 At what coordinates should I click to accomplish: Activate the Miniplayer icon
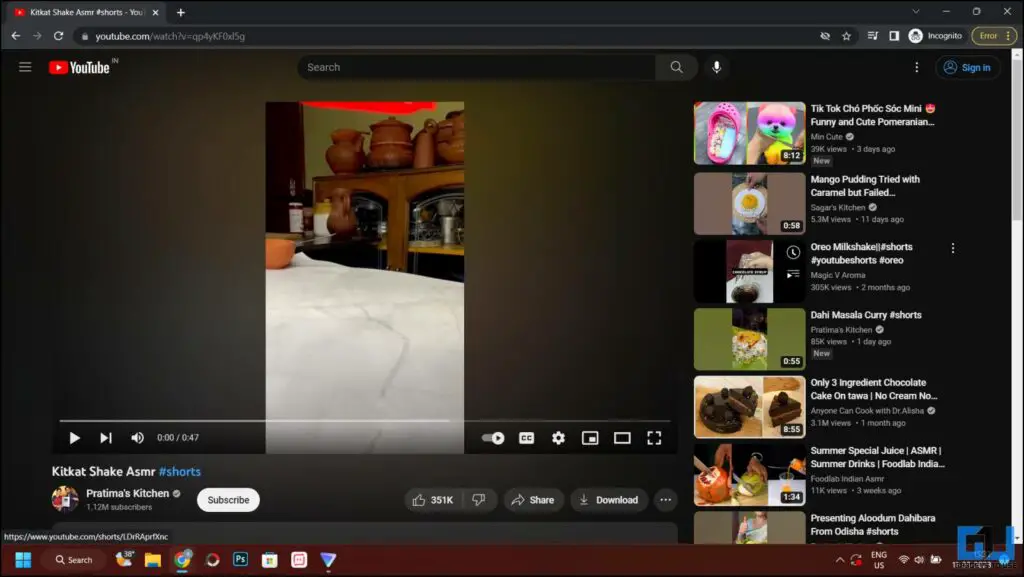click(x=590, y=437)
